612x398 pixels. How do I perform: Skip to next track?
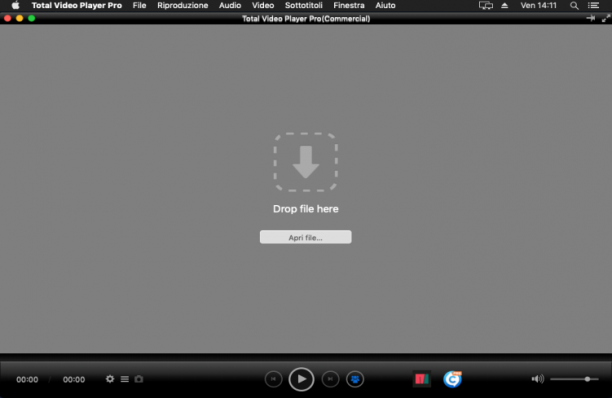click(330, 379)
